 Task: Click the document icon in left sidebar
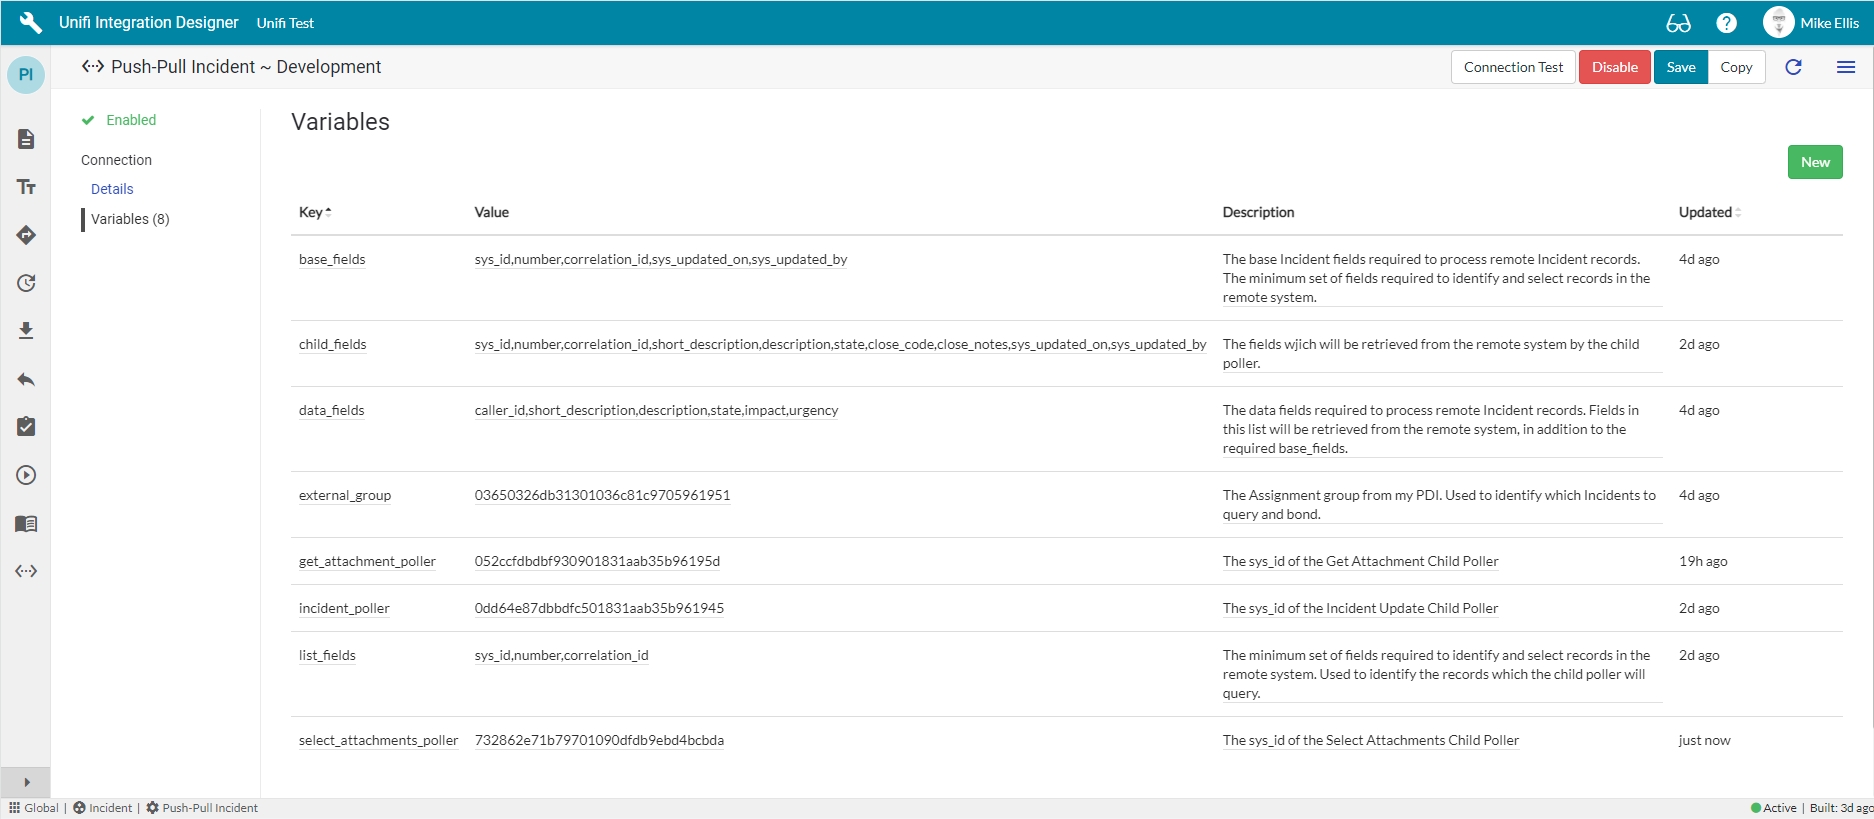pos(26,139)
